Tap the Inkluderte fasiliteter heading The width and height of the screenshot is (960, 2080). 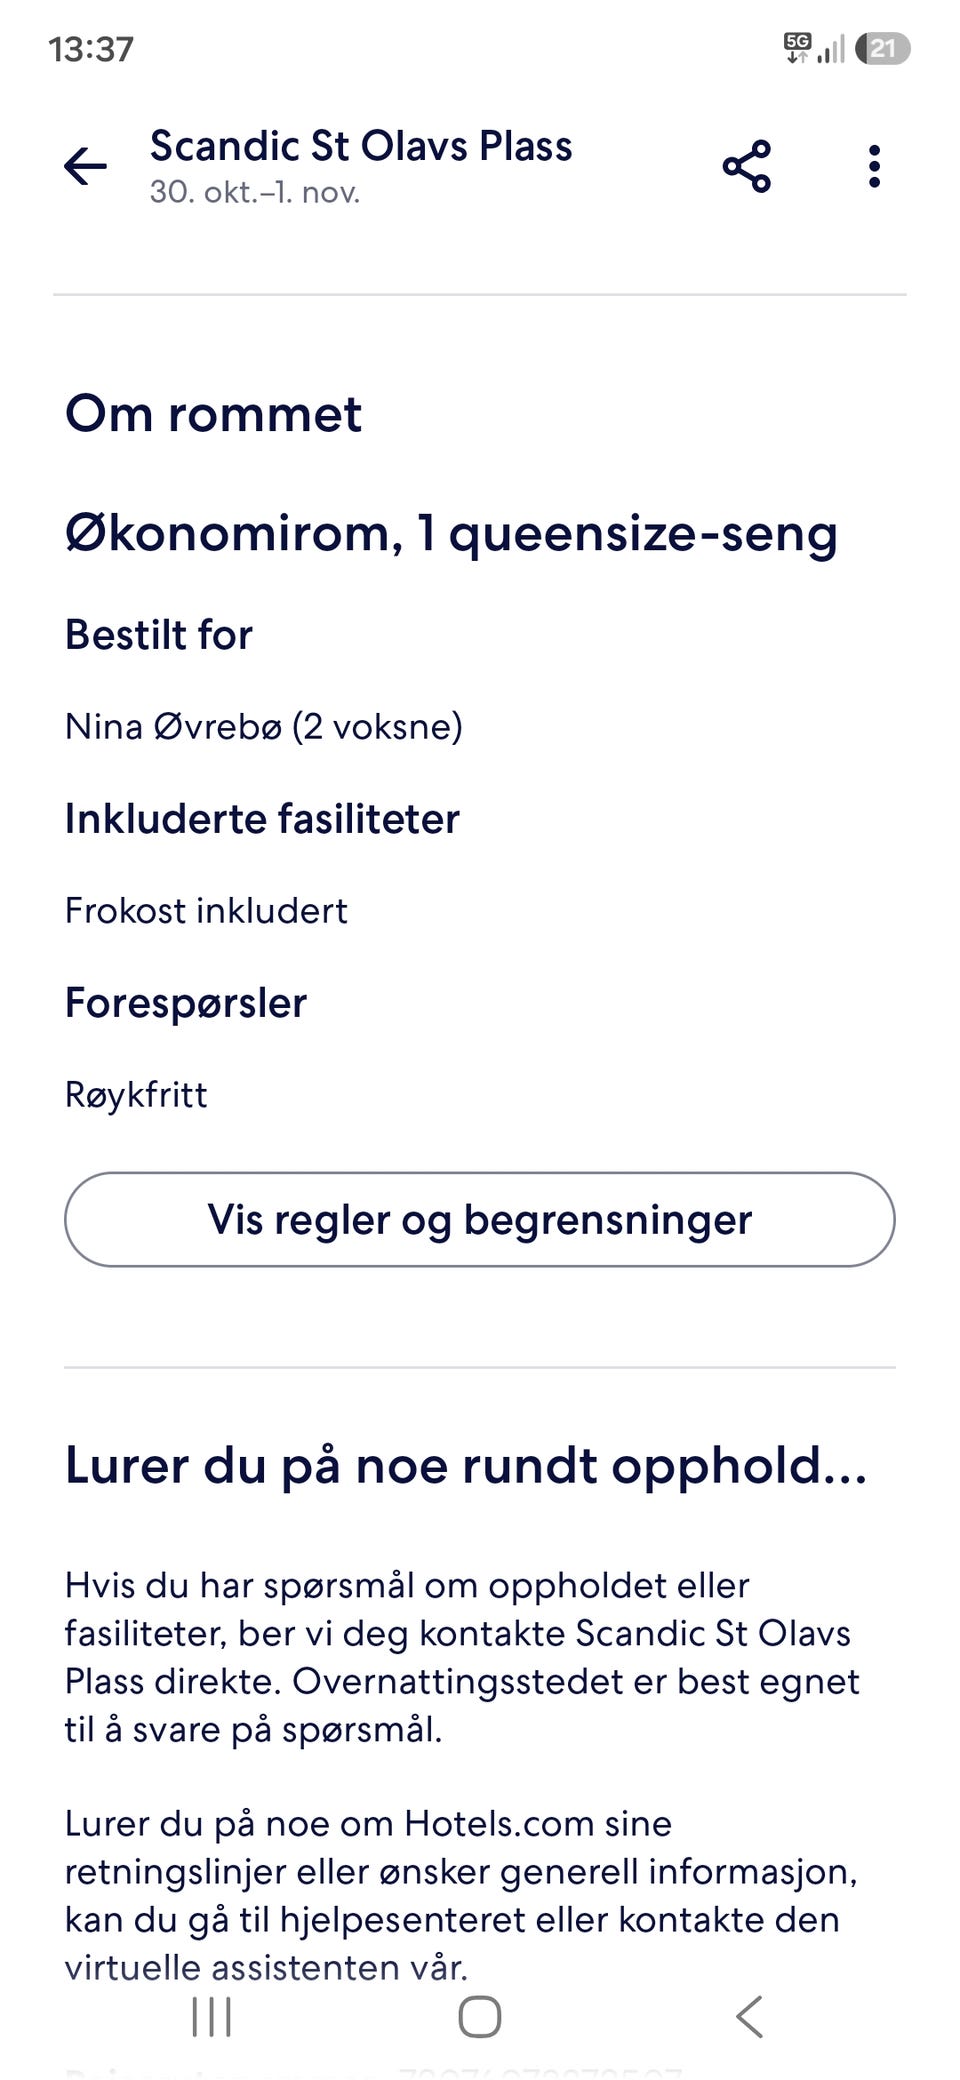pos(262,819)
